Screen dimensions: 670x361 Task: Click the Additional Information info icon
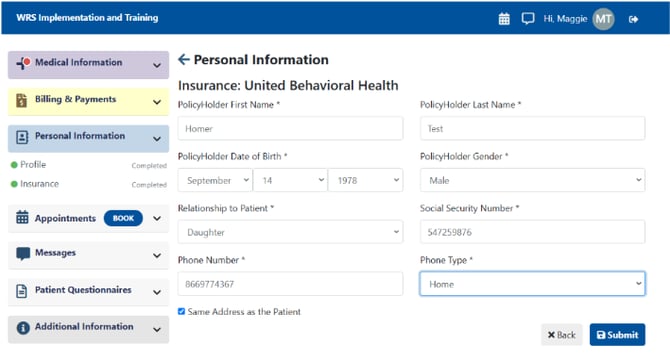click(23, 328)
